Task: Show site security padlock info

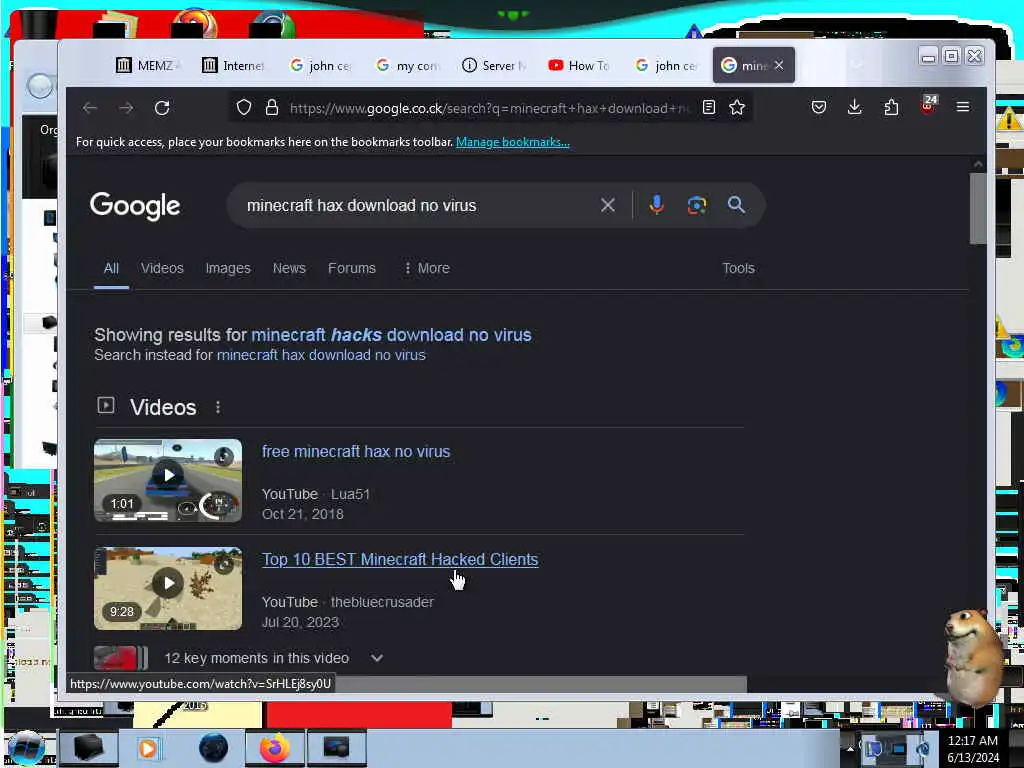Action: click(272, 108)
